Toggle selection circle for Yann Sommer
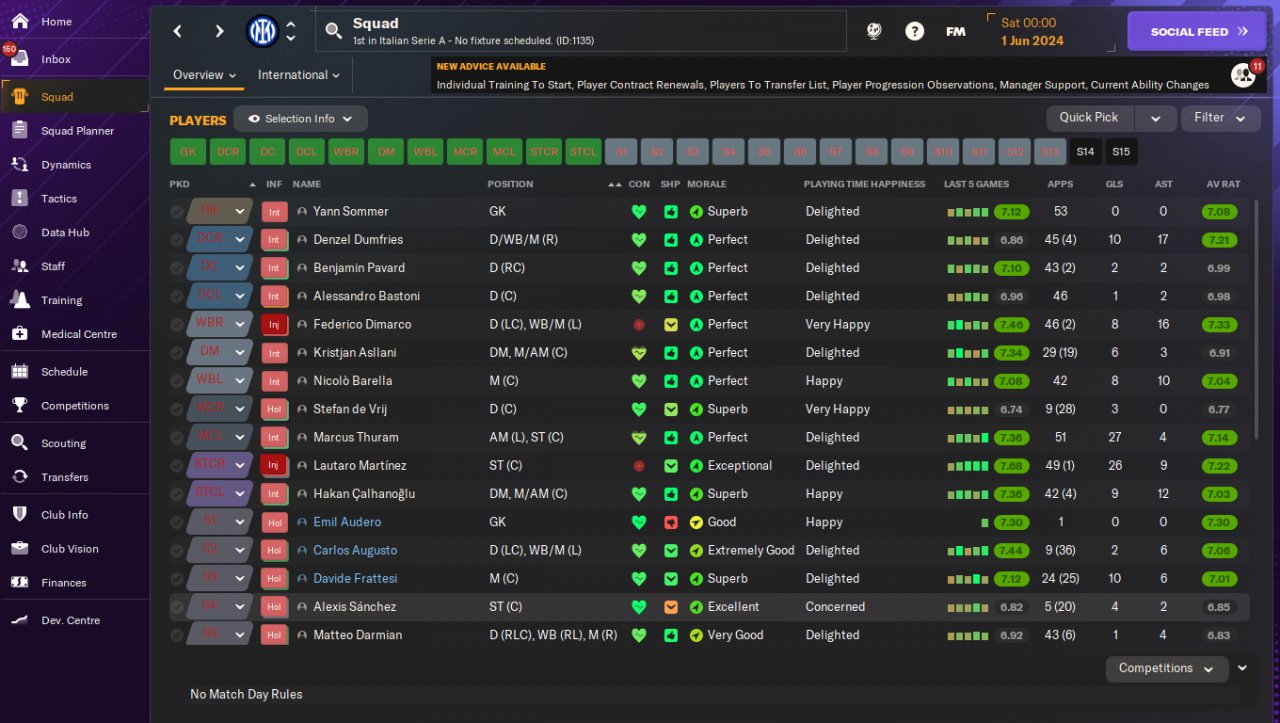The image size is (1280, 723). (177, 212)
